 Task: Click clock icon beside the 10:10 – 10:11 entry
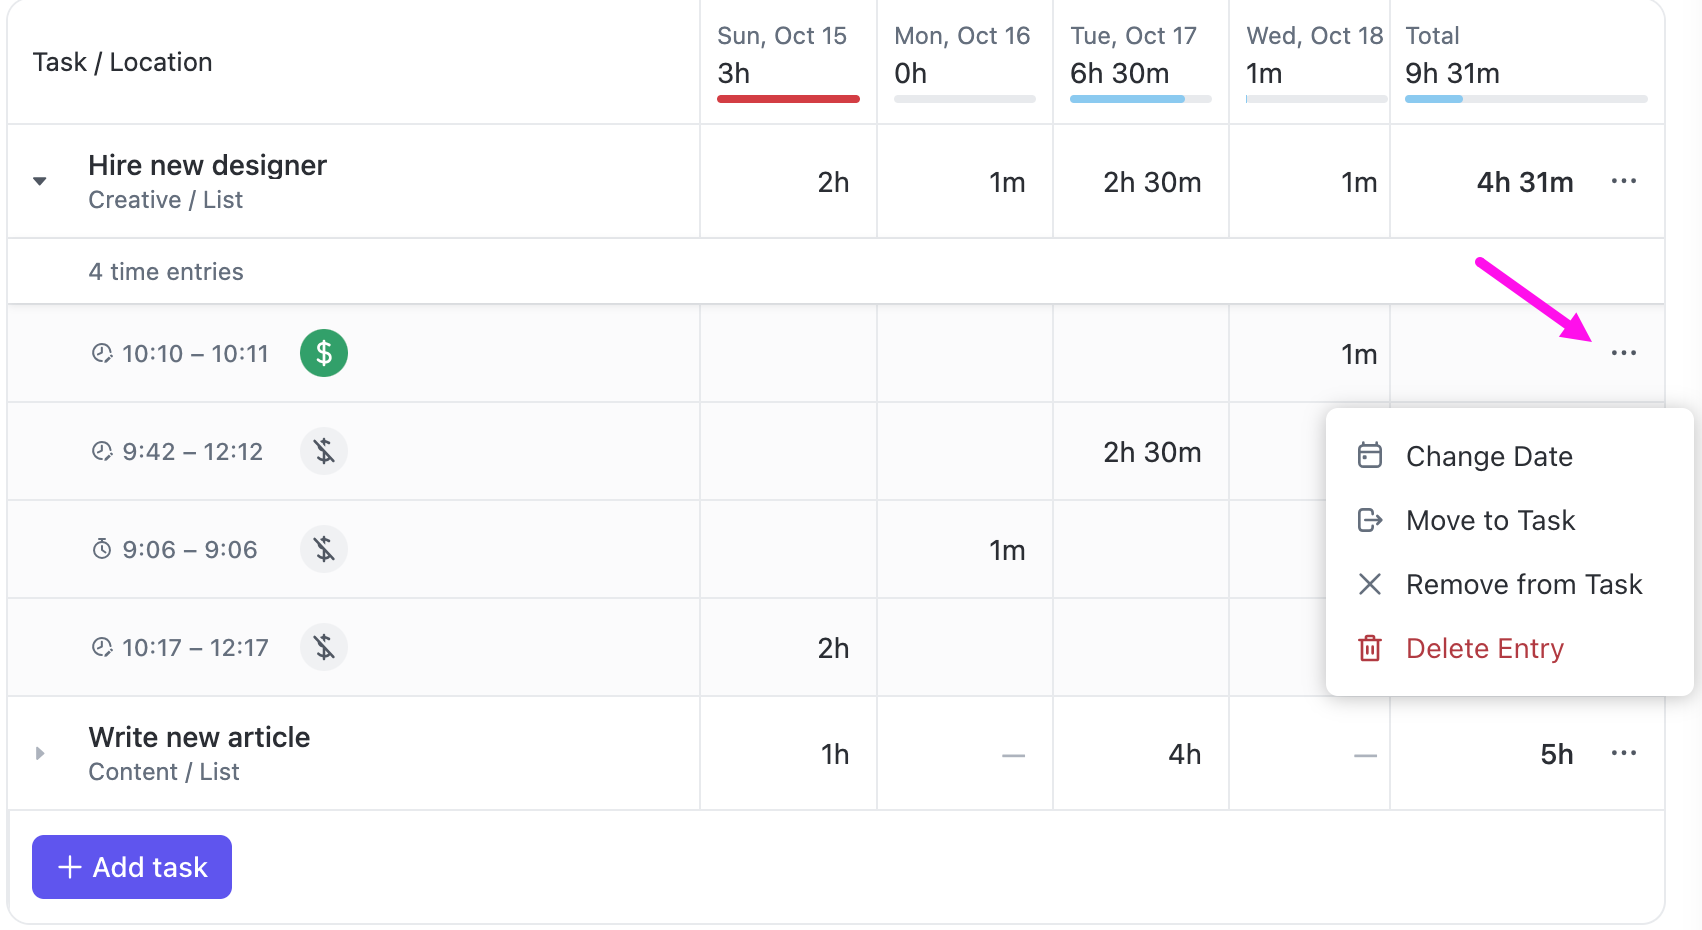coord(102,353)
